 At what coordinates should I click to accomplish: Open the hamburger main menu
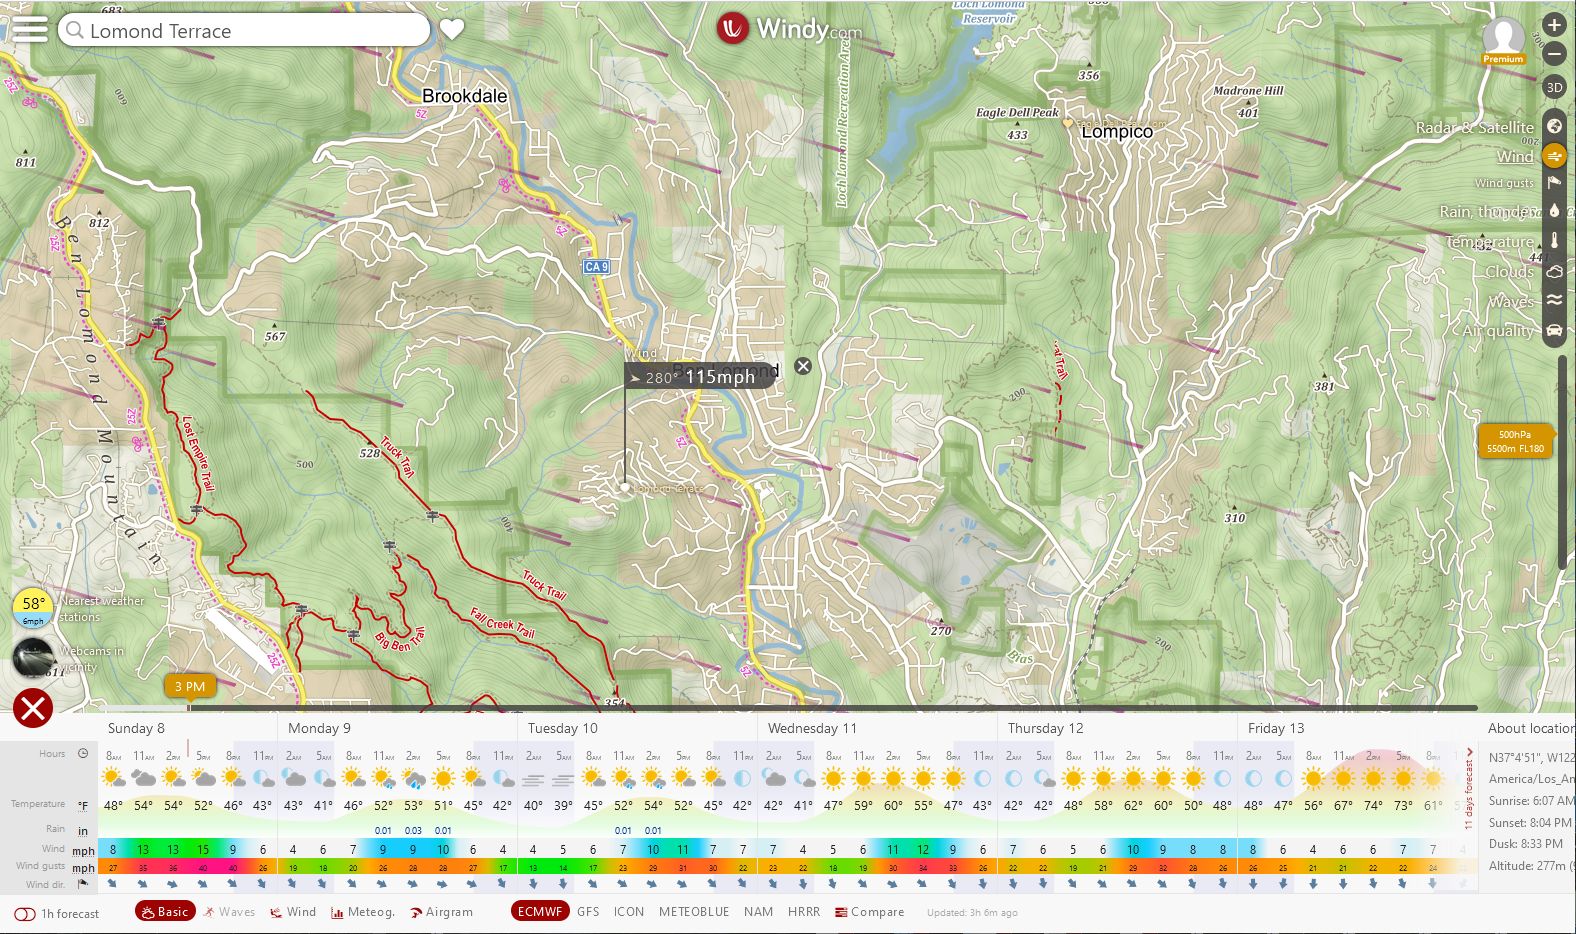pyautogui.click(x=29, y=29)
